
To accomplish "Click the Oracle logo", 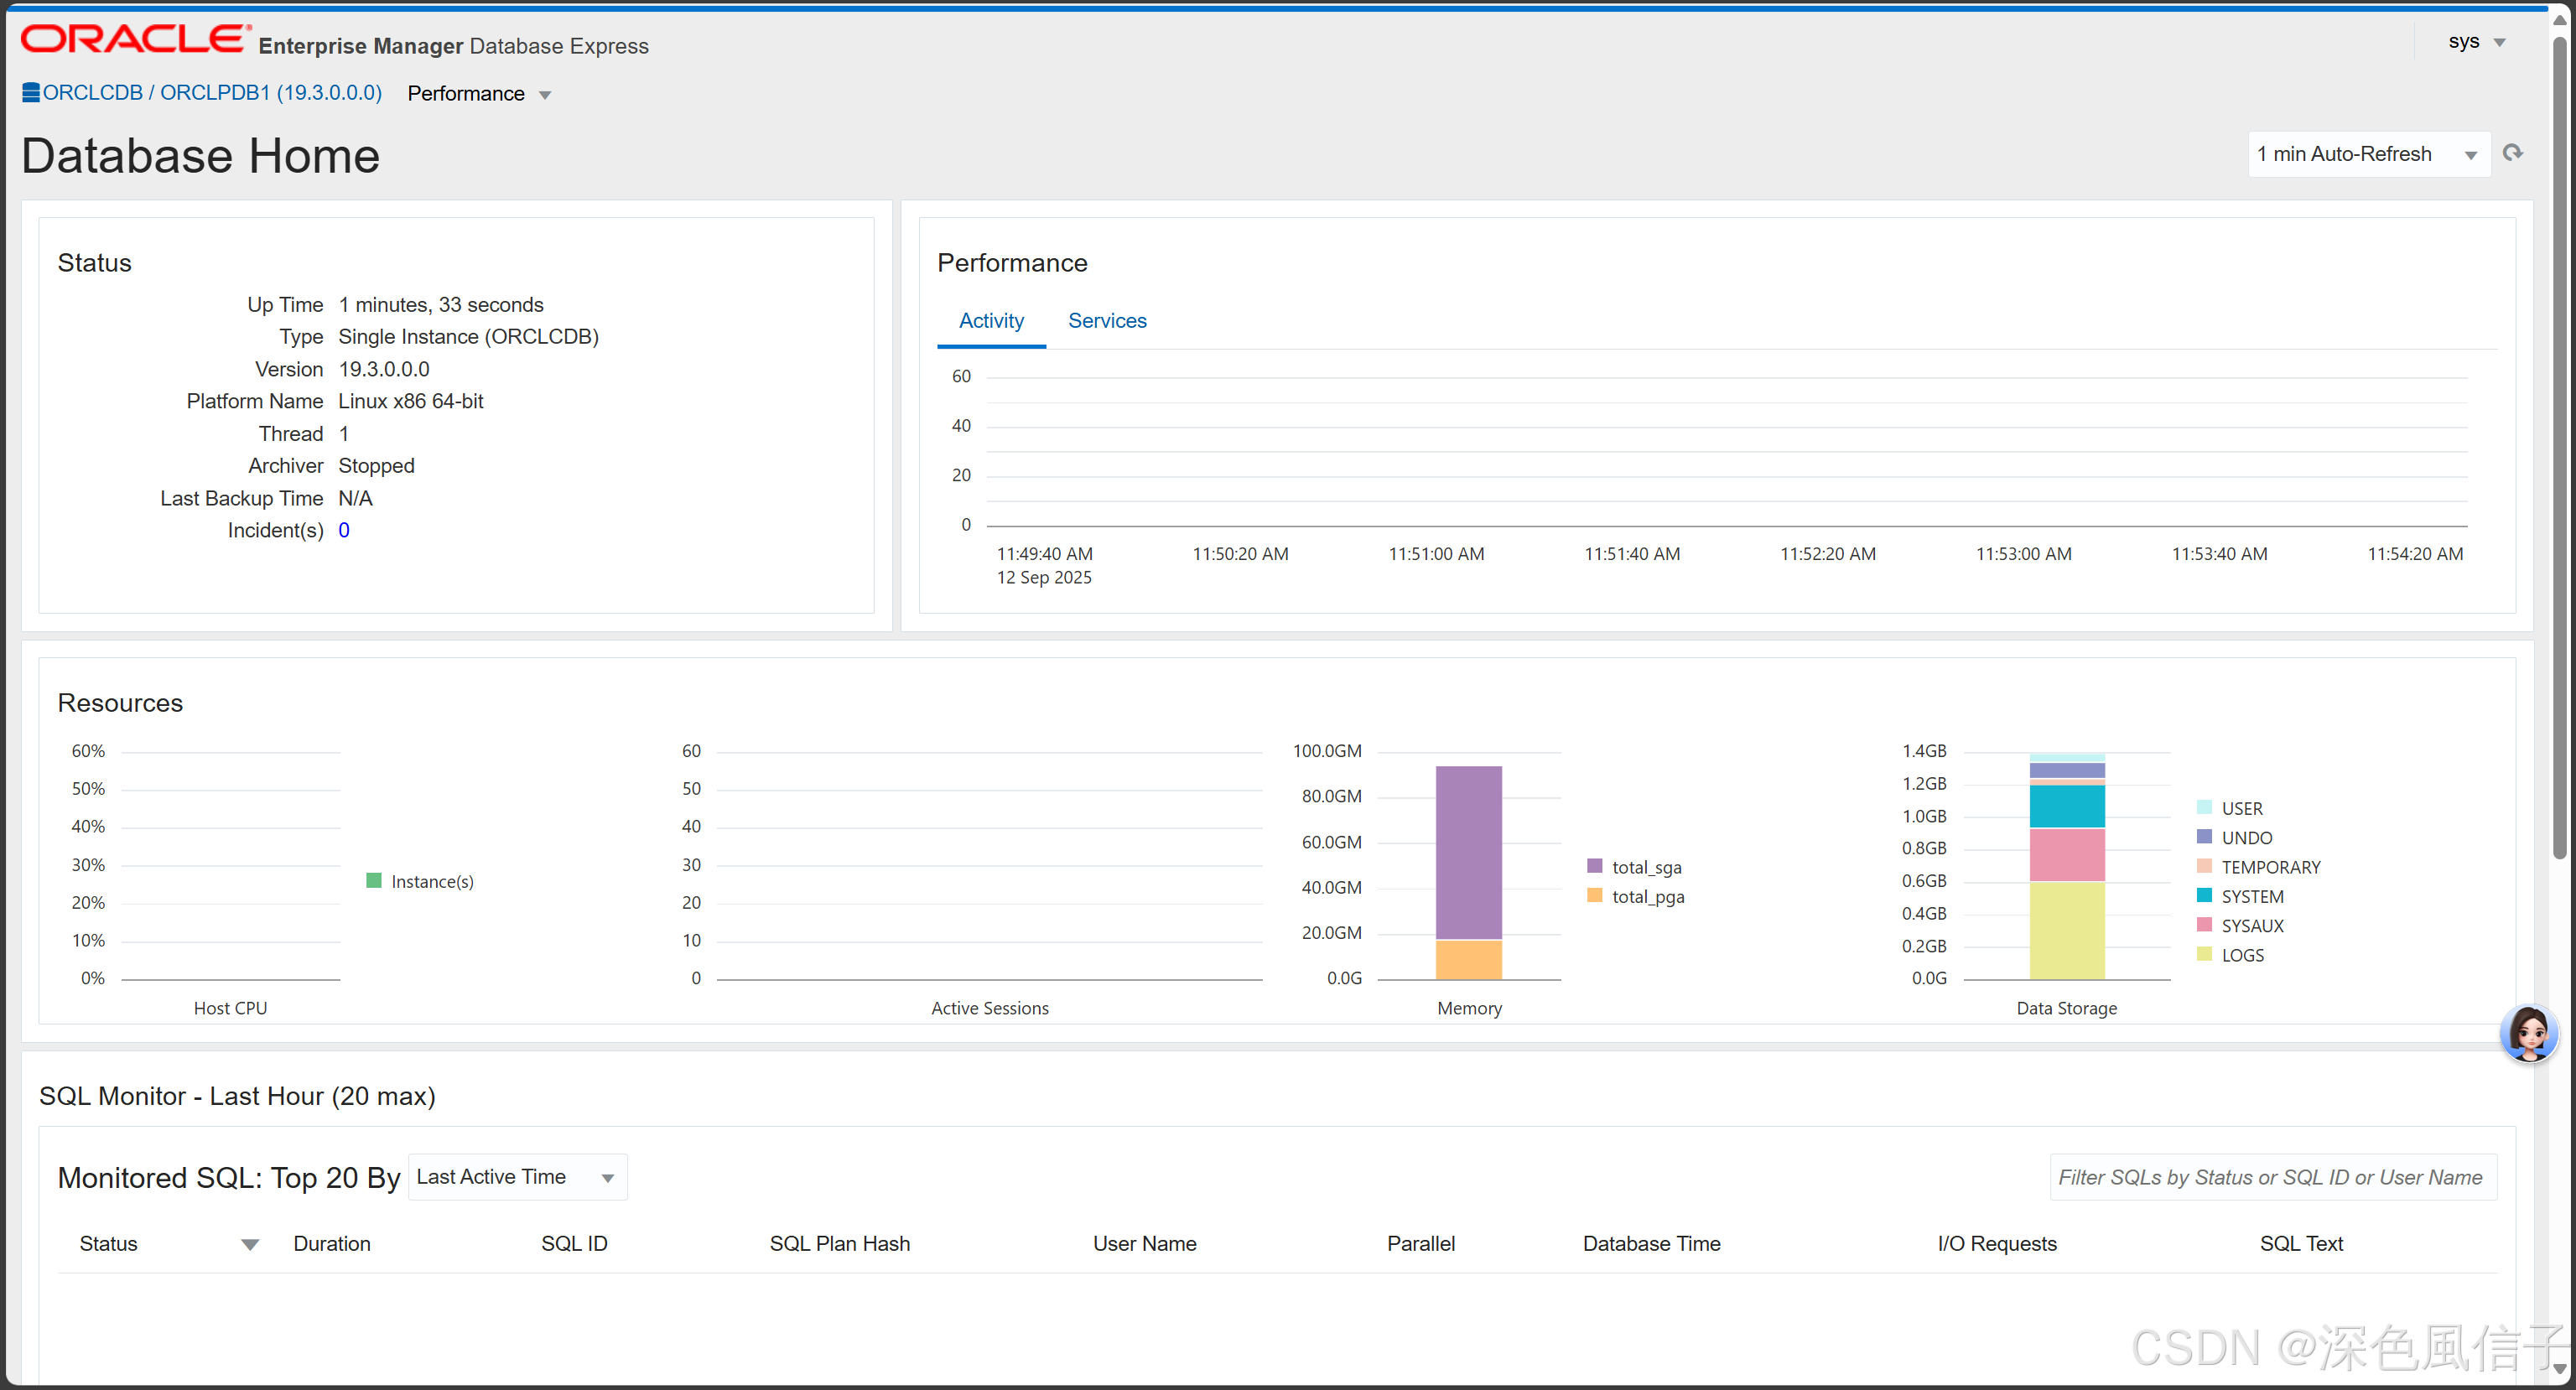I will click(135, 40).
